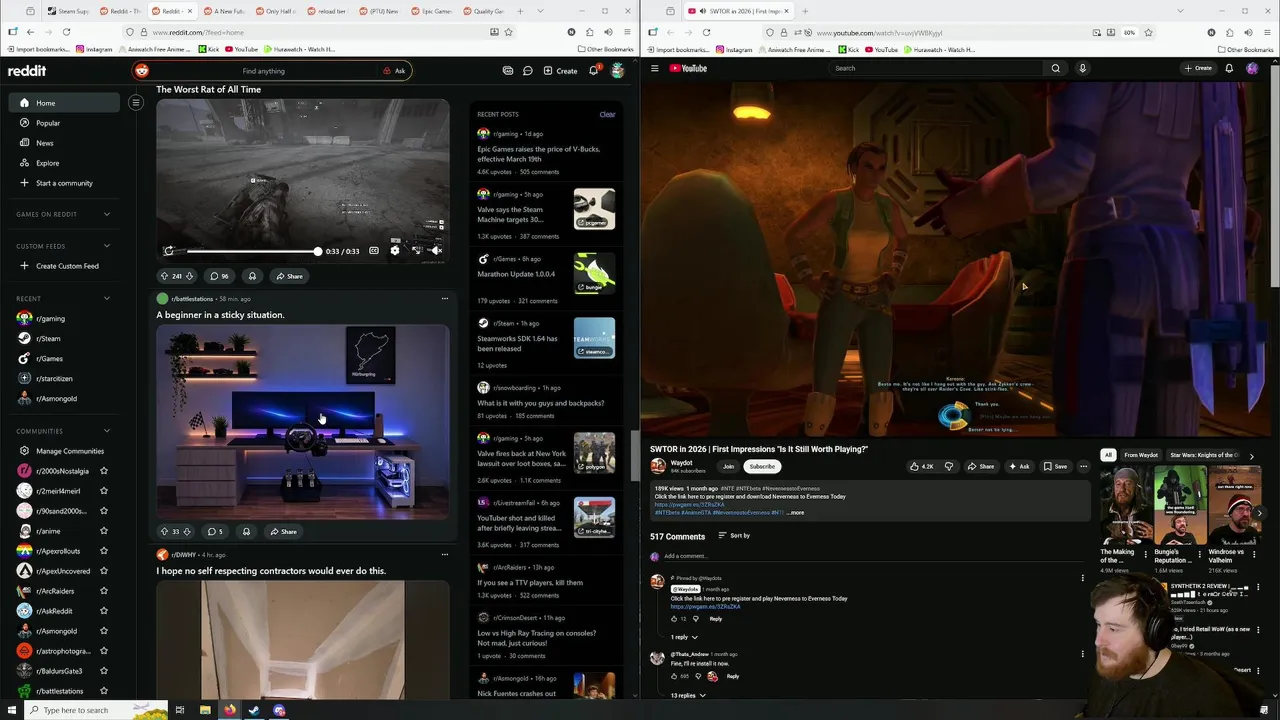Viewport: 1280px width, 720px height.
Task: Search YouTube with voice microphone
Action: click(x=1082, y=68)
